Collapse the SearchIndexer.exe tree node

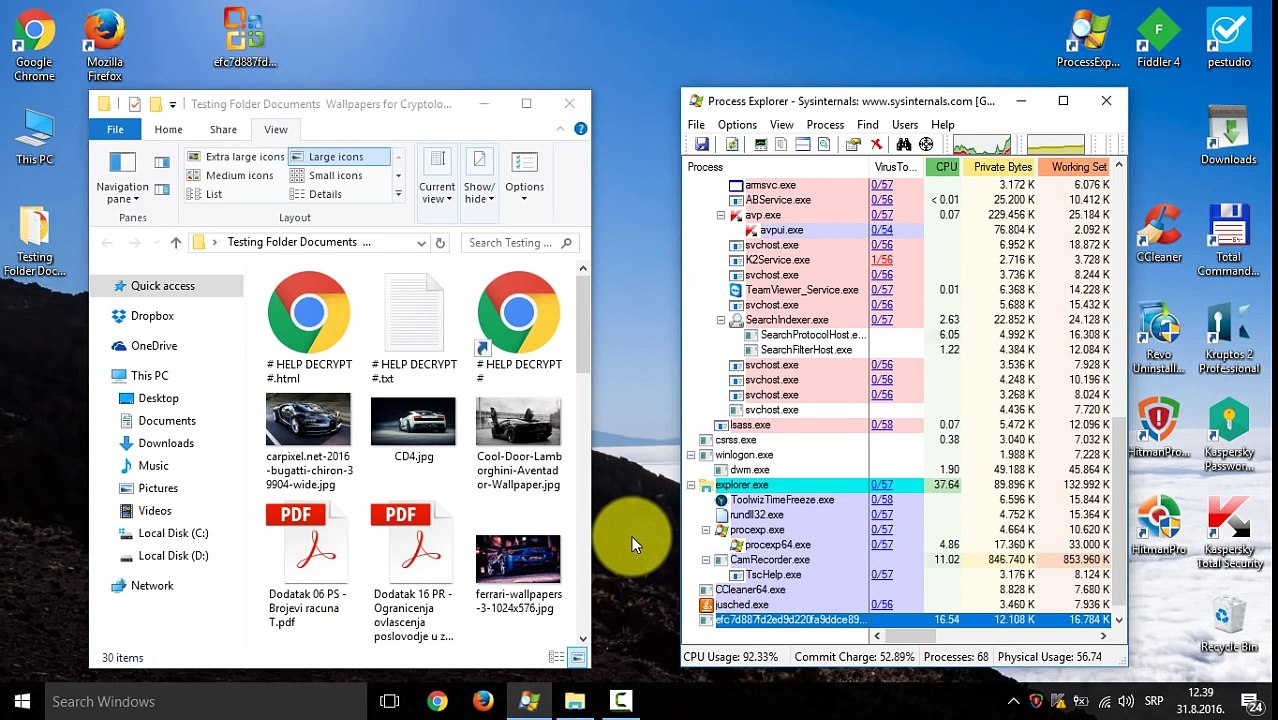[x=721, y=320]
